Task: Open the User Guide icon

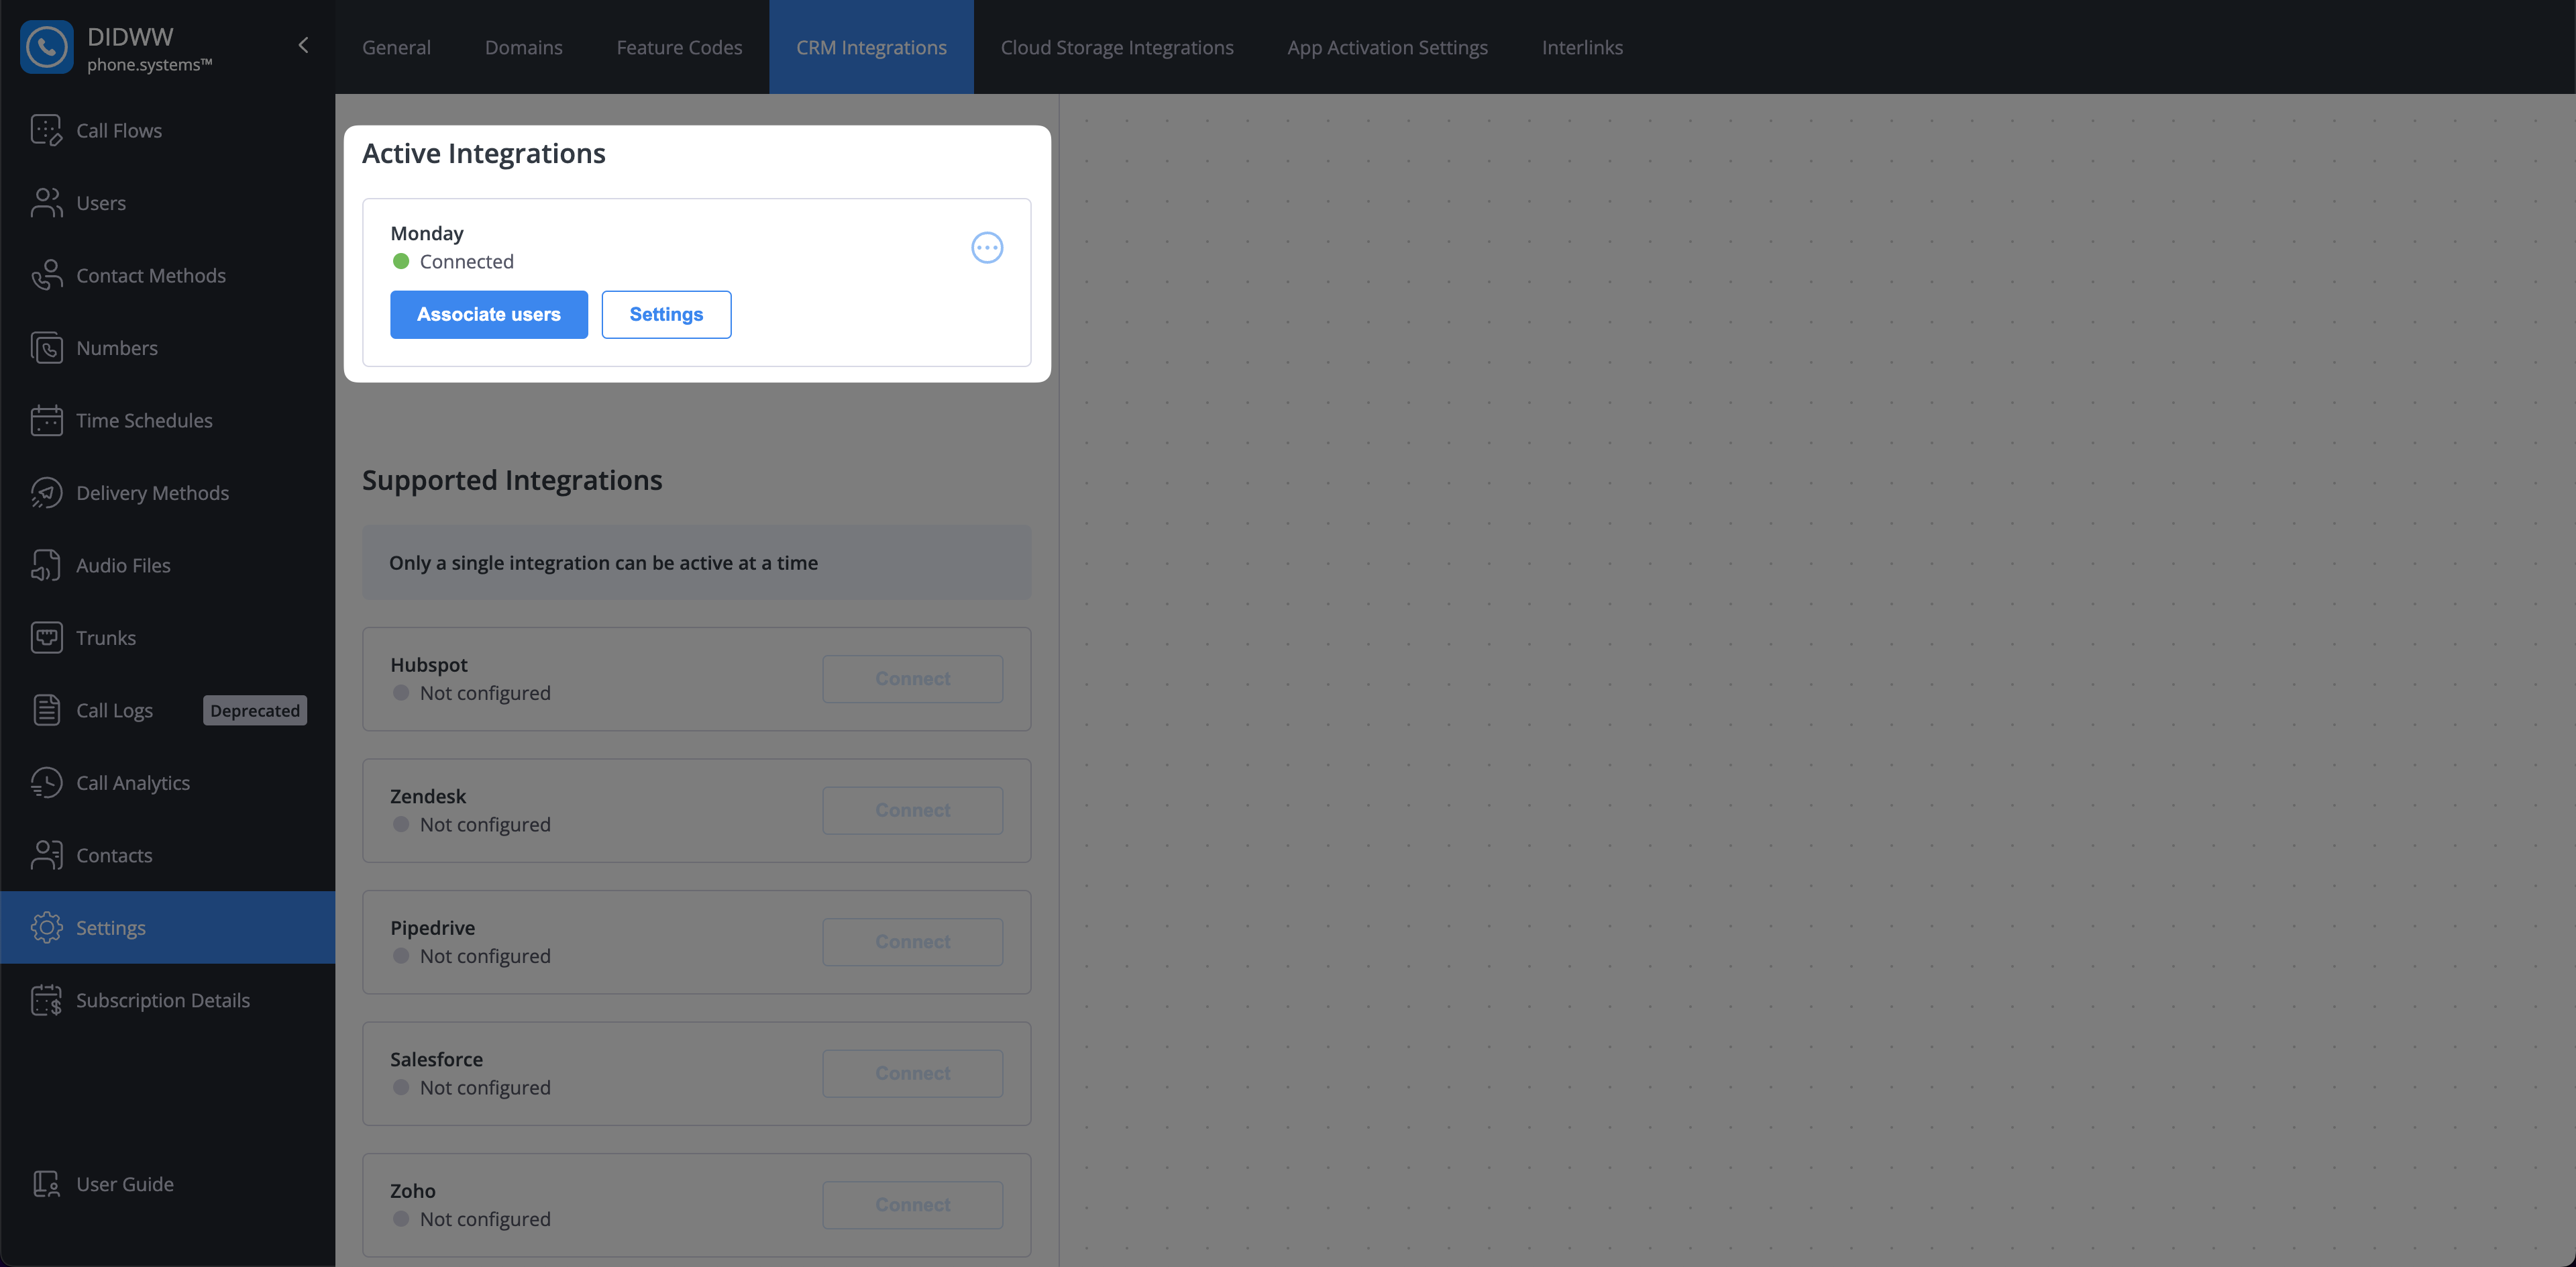Action: tap(46, 1184)
